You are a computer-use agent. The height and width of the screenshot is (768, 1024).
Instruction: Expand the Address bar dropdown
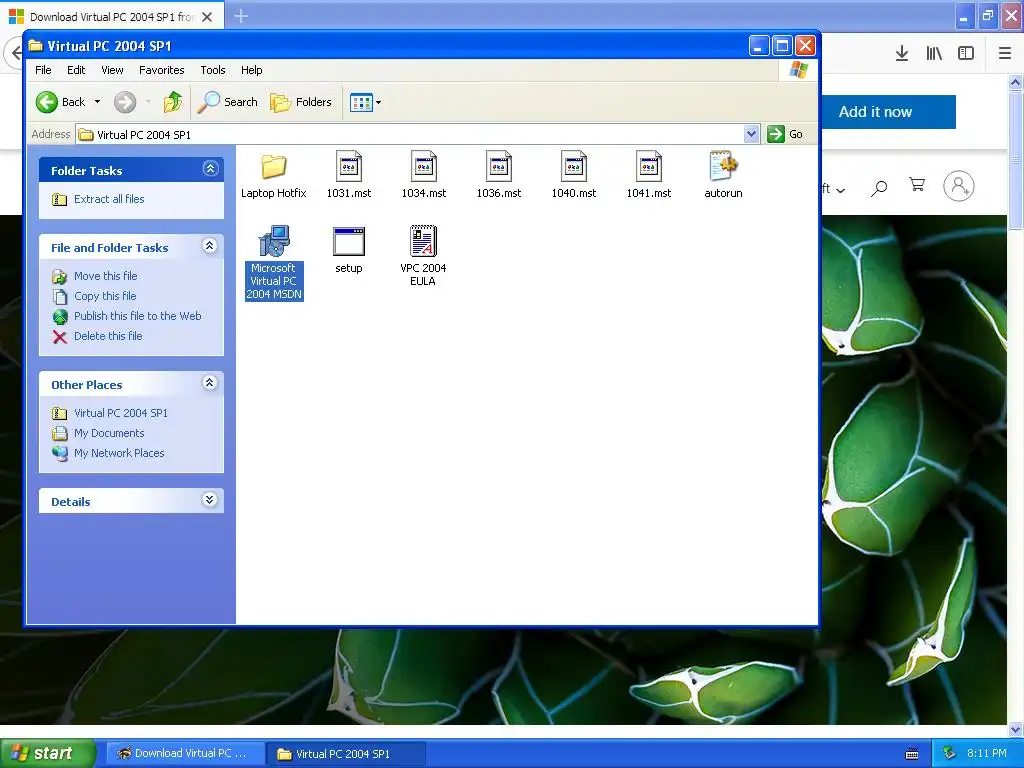point(752,134)
